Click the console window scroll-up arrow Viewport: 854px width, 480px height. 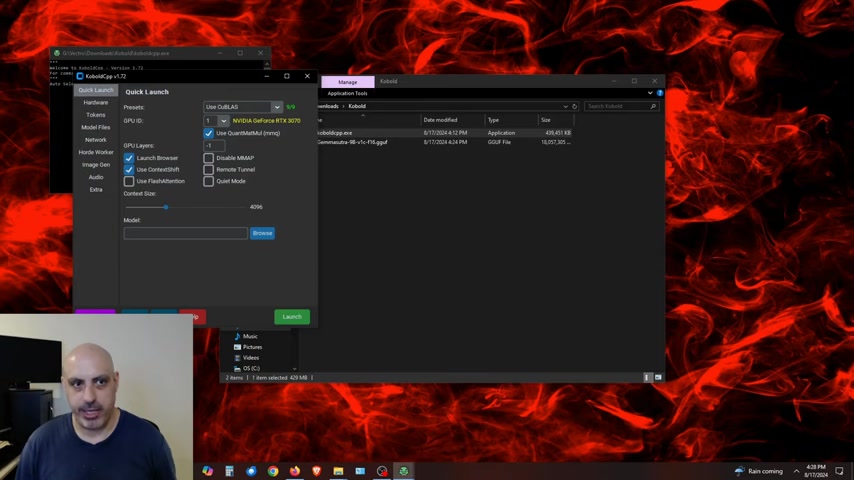point(267,64)
